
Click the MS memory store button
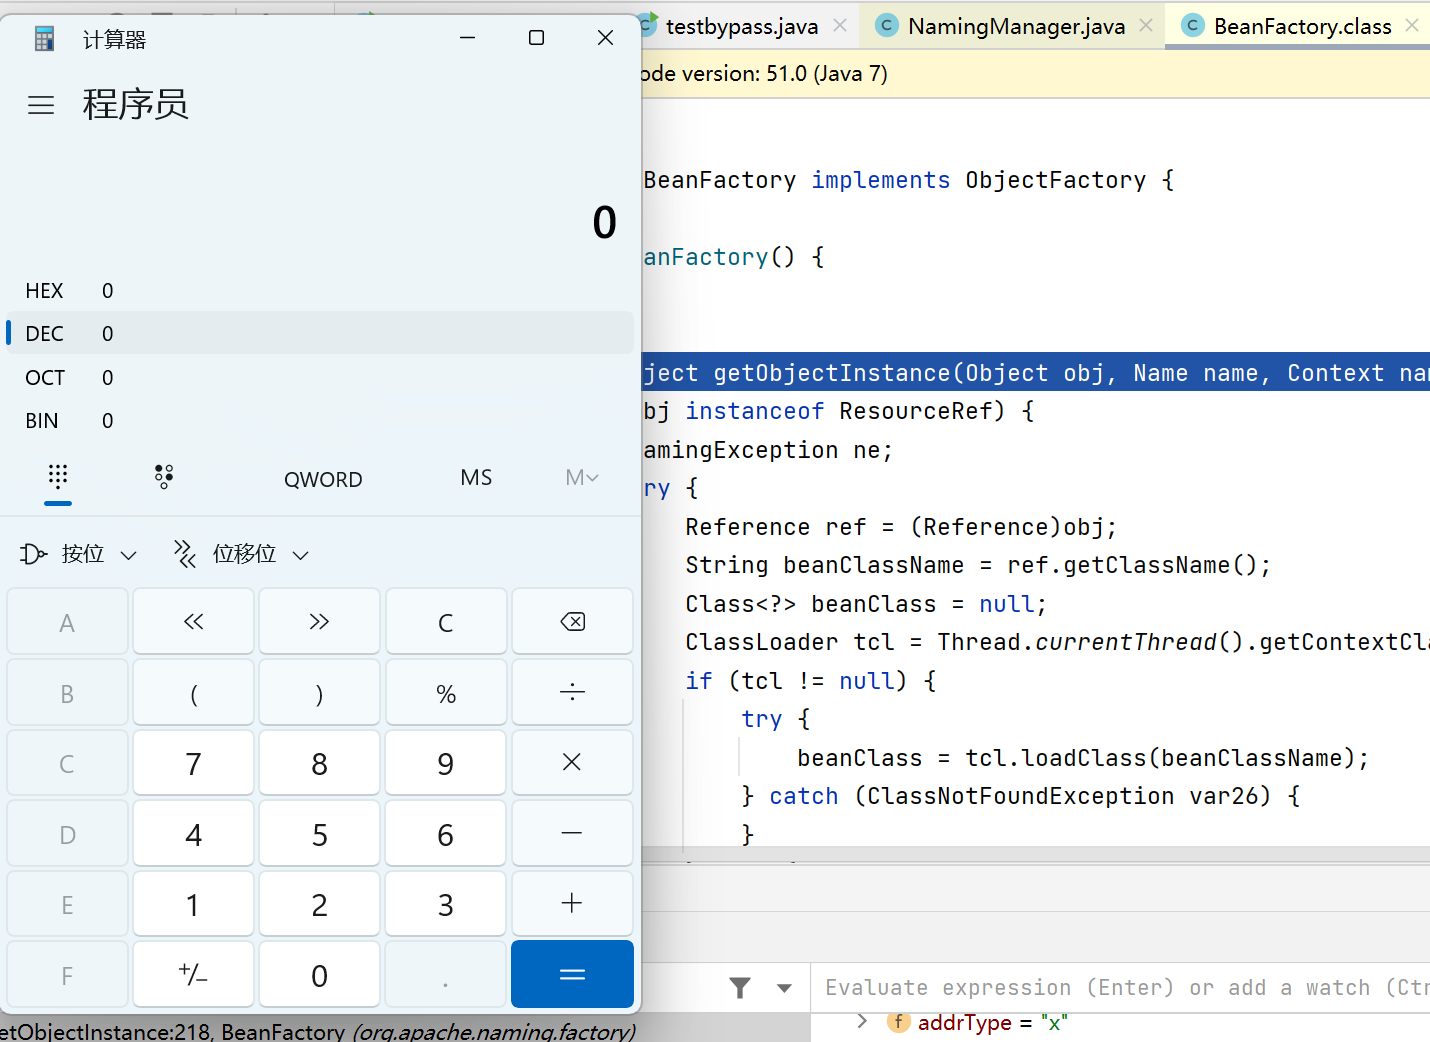tap(476, 478)
